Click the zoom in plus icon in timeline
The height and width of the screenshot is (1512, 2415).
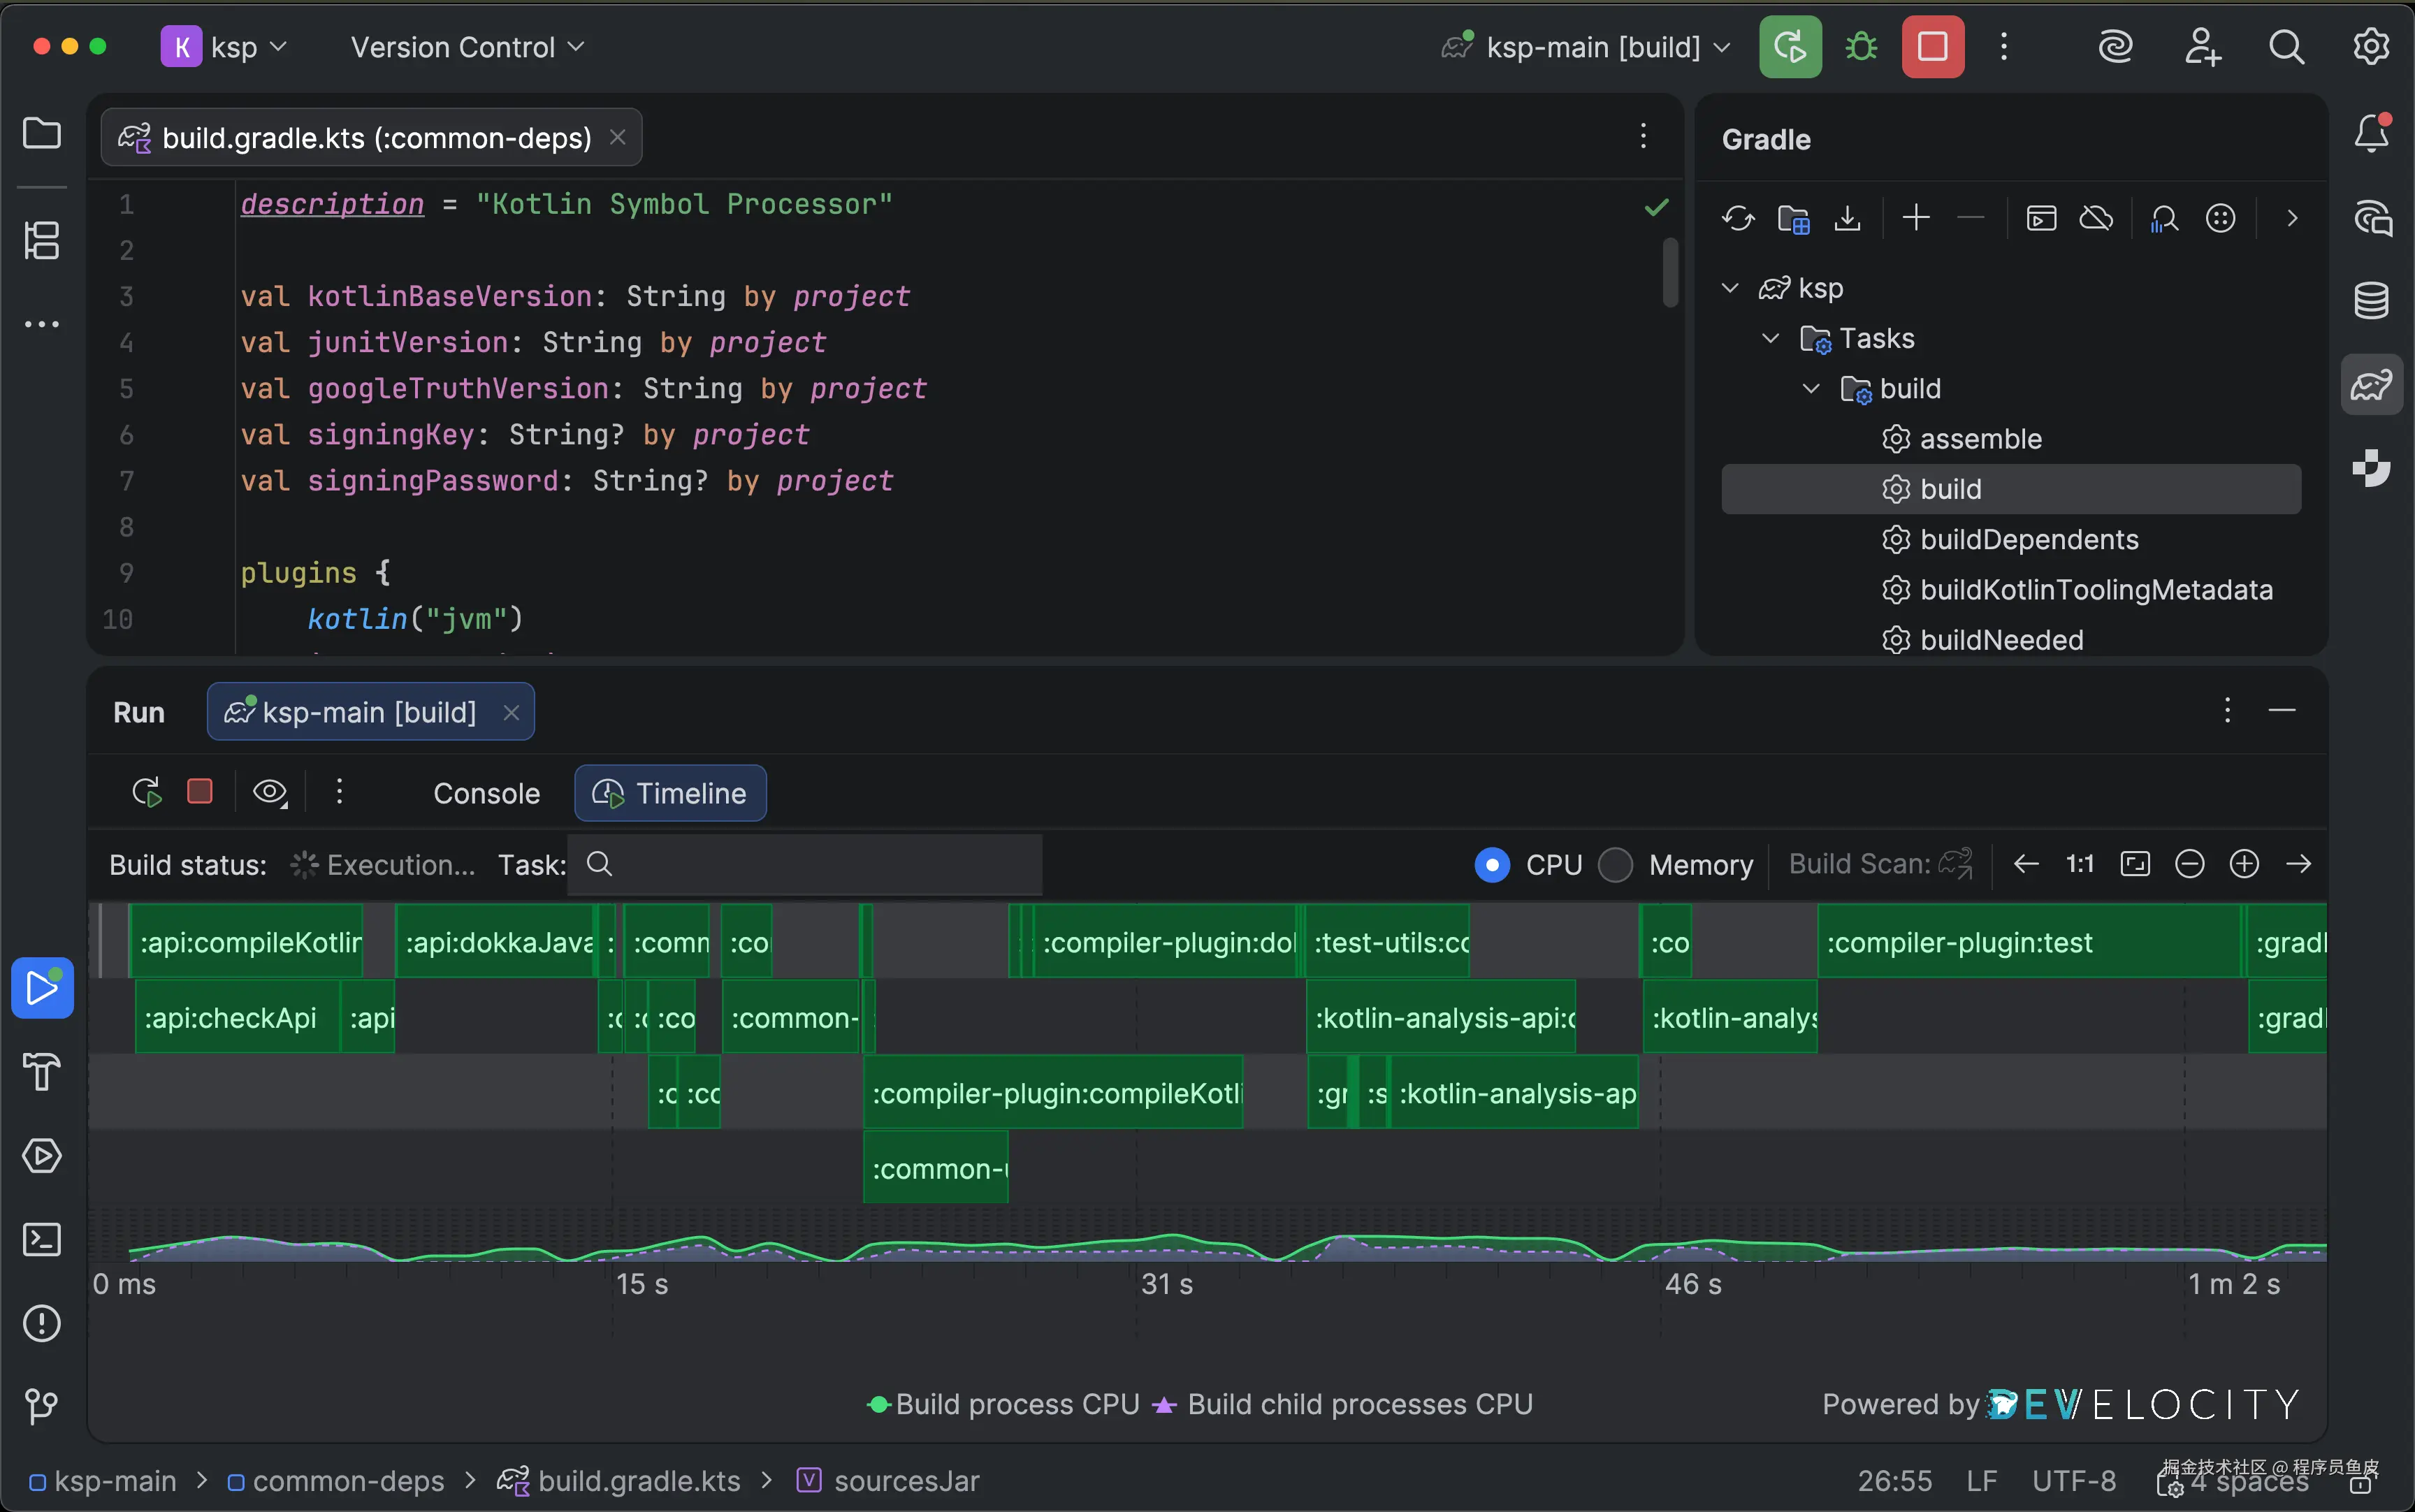pyautogui.click(x=2244, y=864)
